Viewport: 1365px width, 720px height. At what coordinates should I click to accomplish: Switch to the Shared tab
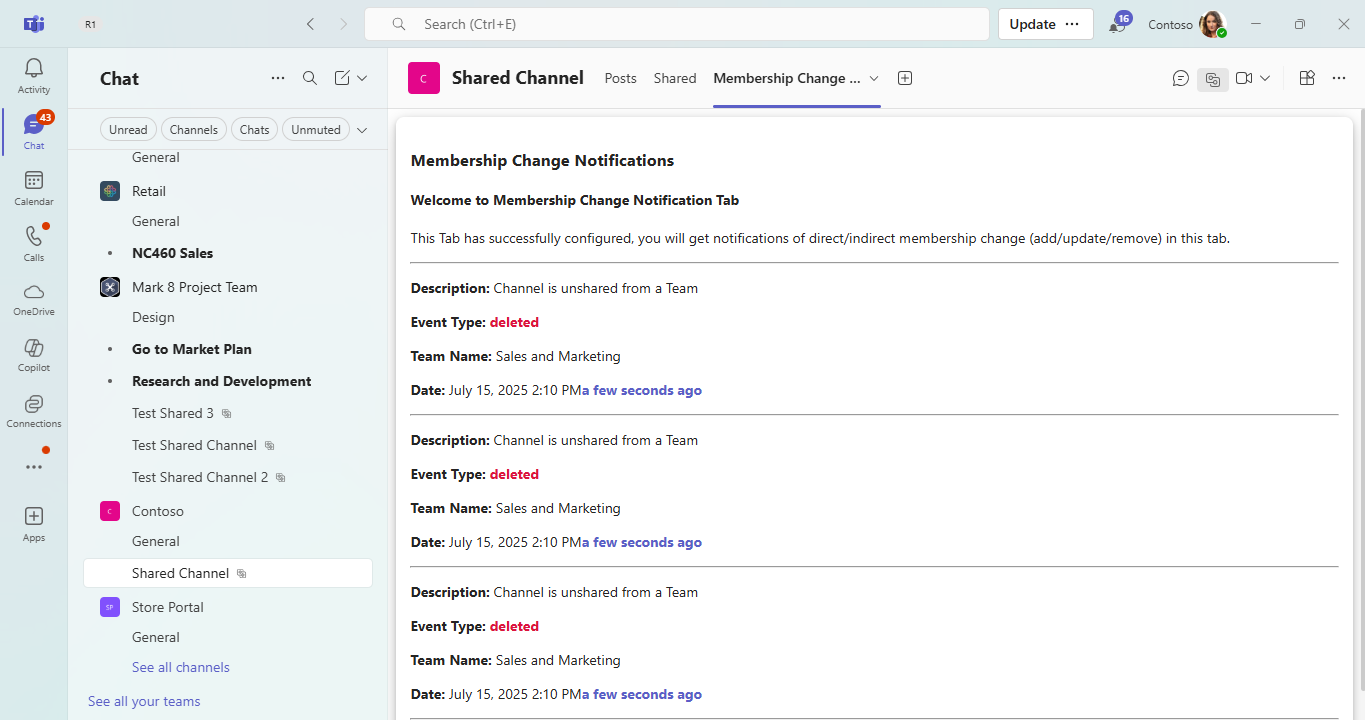tap(675, 78)
